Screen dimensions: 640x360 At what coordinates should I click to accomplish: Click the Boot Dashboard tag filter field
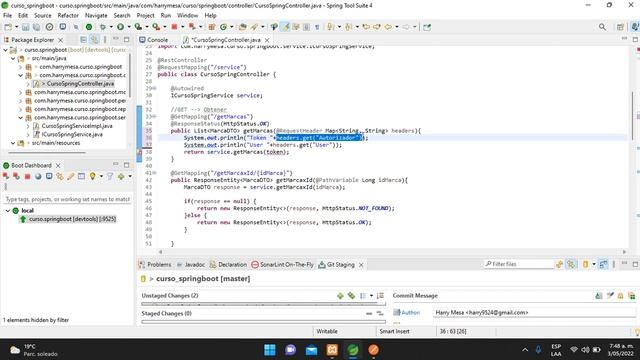click(x=67, y=199)
